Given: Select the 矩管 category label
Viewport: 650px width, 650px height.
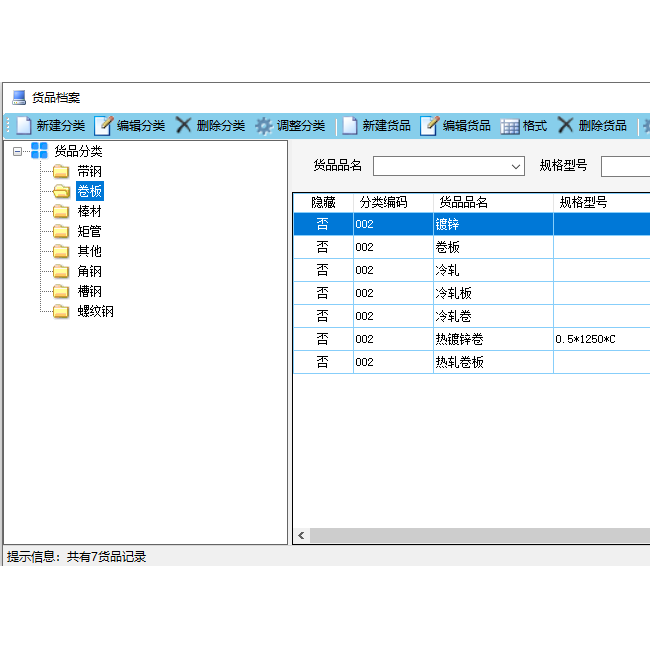Looking at the screenshot, I should coord(90,231).
